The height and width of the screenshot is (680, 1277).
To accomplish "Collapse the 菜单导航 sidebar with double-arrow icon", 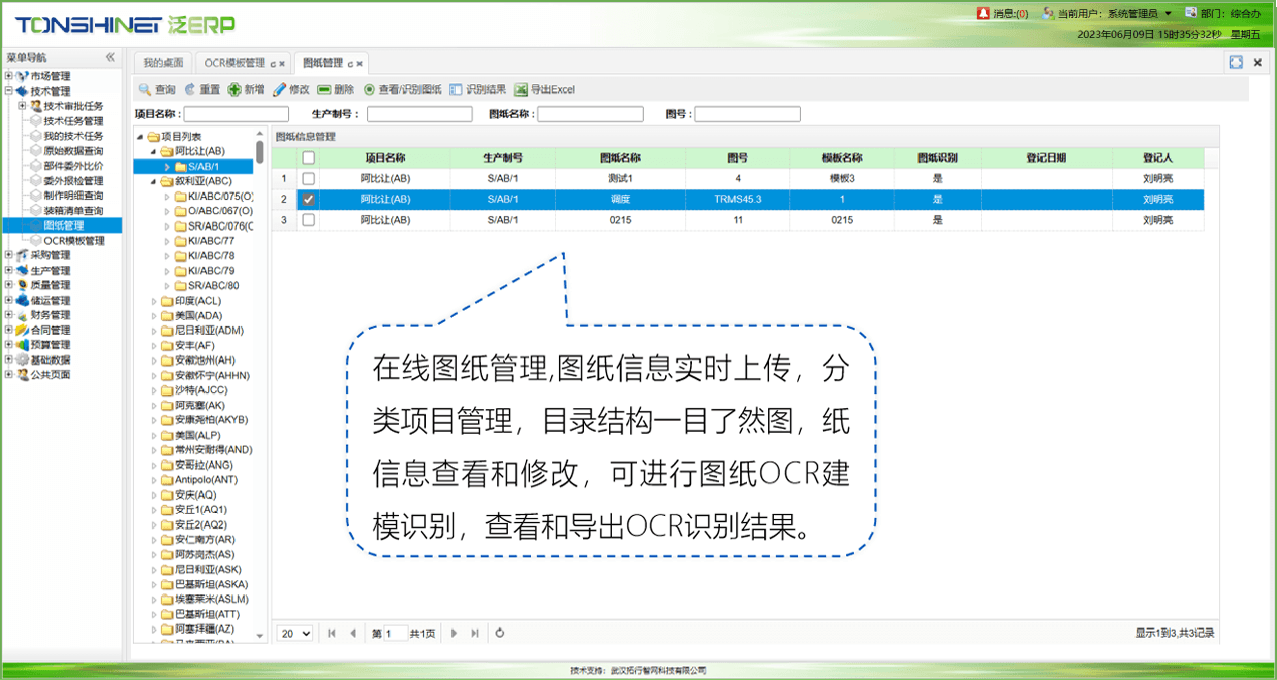I will 110,57.
